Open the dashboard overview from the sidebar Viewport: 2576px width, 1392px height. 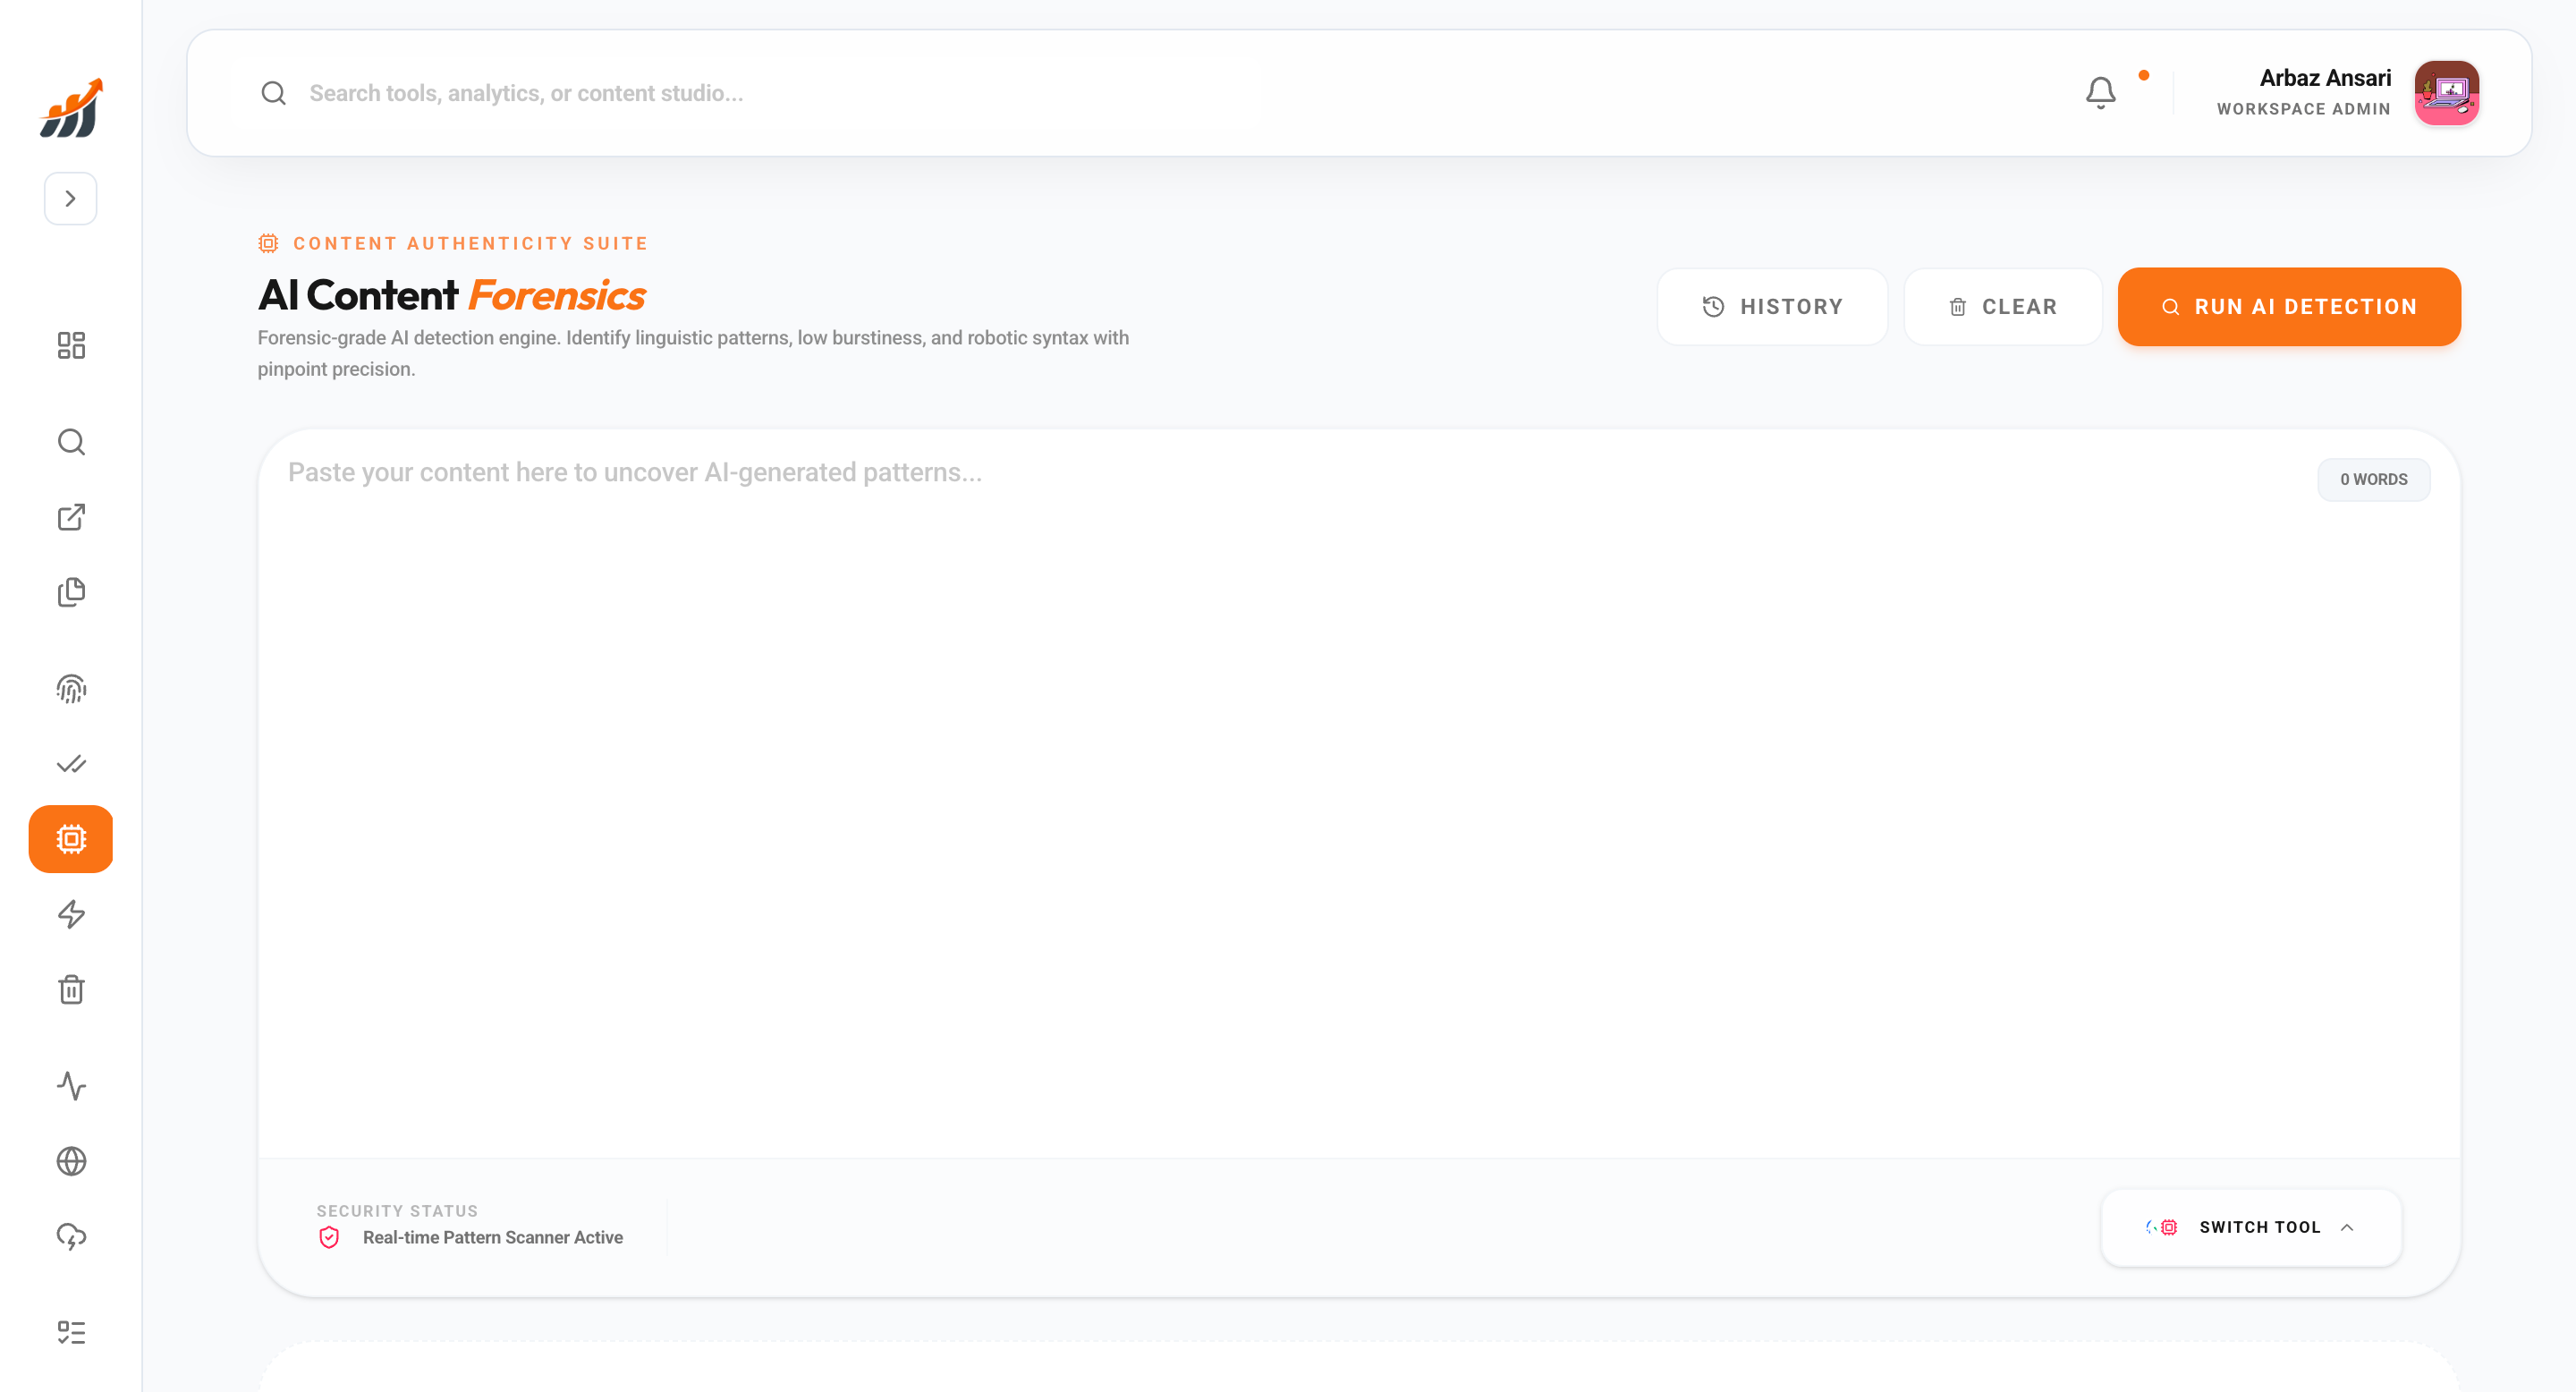(71, 345)
